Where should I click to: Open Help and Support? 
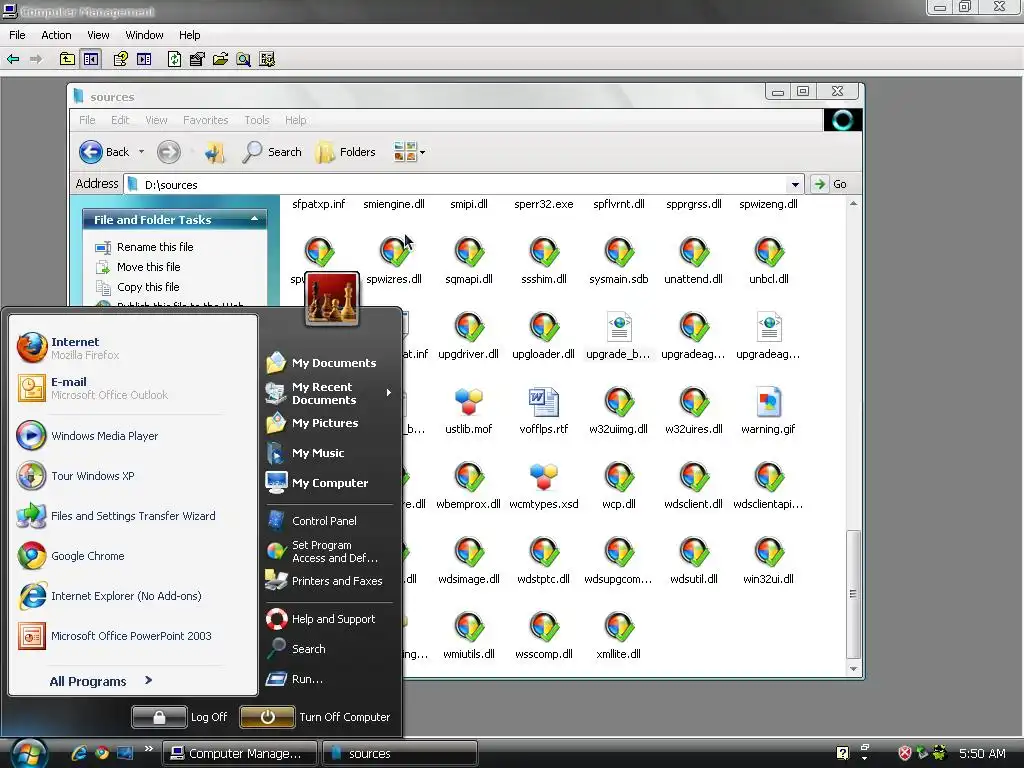[x=321, y=618]
